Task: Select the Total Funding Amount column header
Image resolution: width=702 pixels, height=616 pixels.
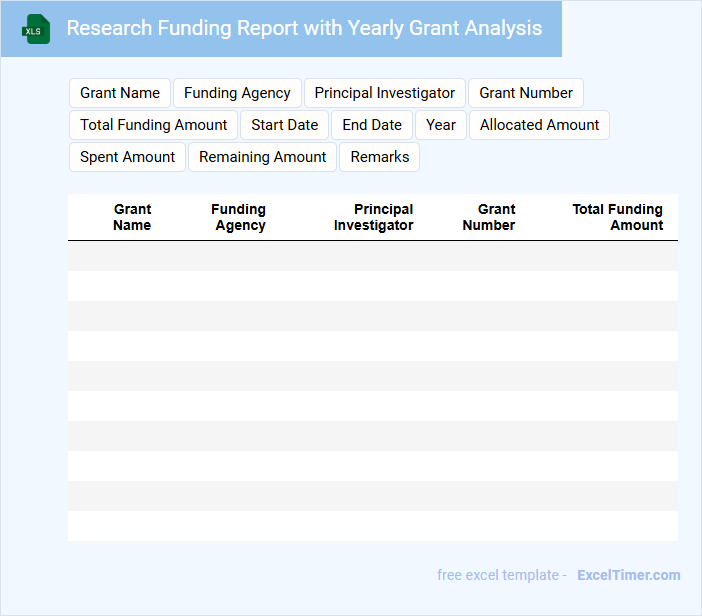Action: (x=617, y=217)
